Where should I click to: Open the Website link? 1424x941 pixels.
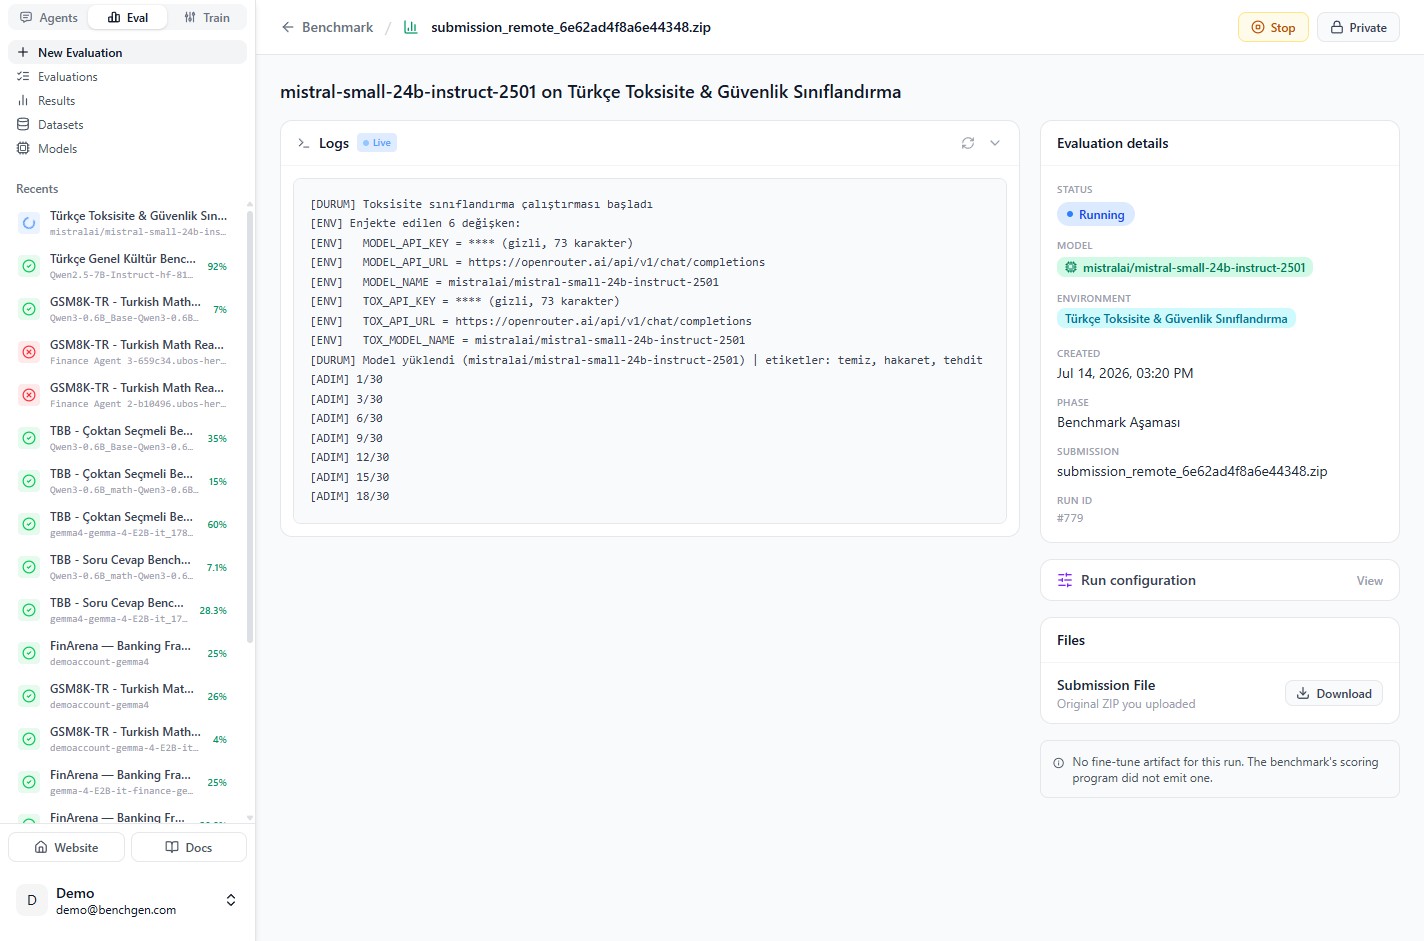click(66, 847)
